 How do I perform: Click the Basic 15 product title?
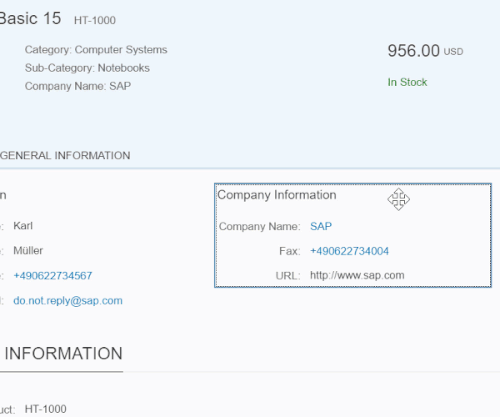click(x=30, y=18)
